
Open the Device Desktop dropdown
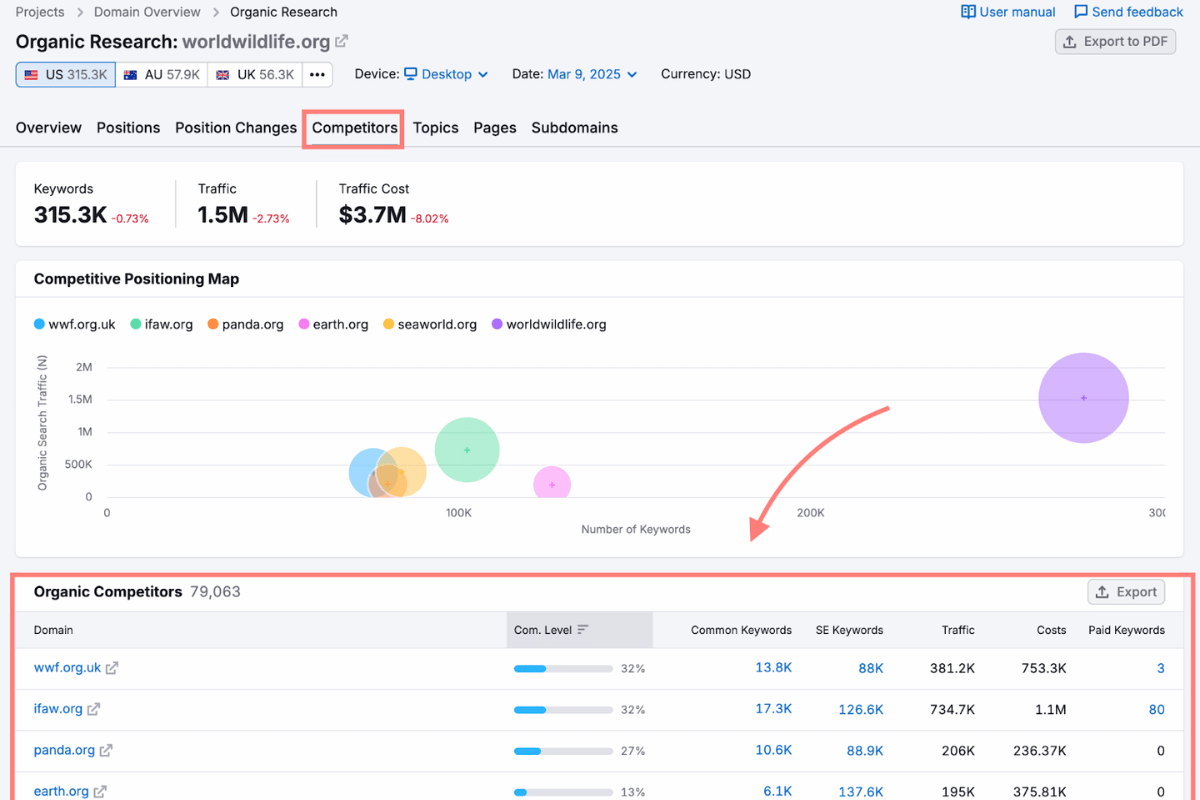click(x=446, y=74)
